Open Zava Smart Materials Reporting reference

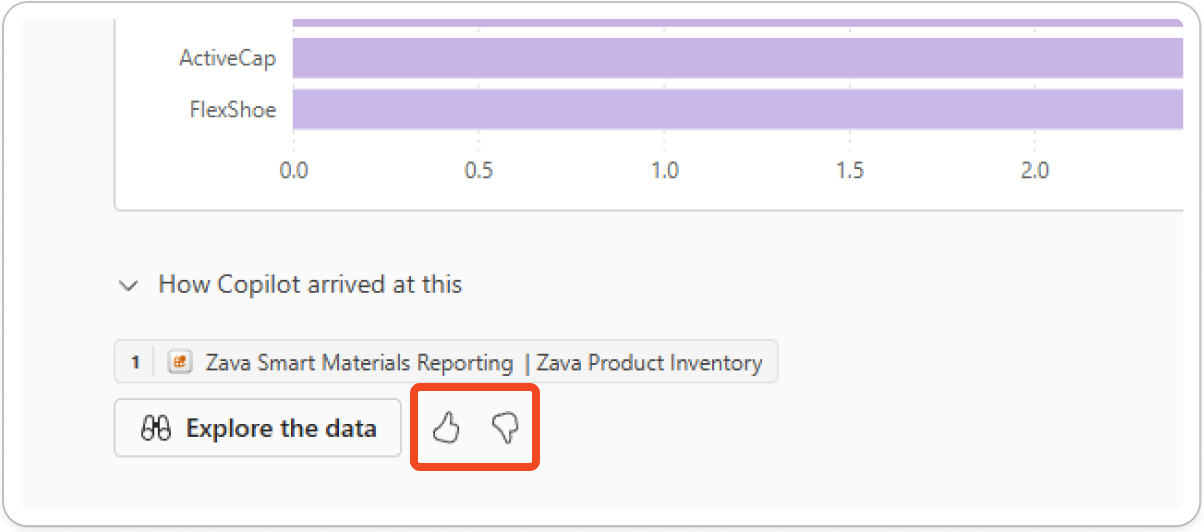click(359, 362)
